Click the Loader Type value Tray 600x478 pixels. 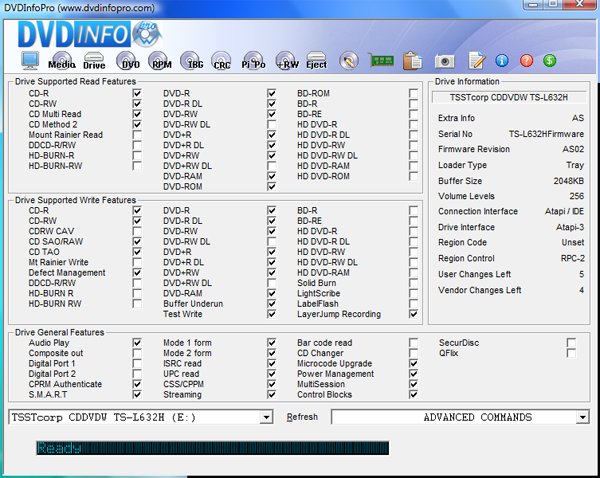click(575, 165)
